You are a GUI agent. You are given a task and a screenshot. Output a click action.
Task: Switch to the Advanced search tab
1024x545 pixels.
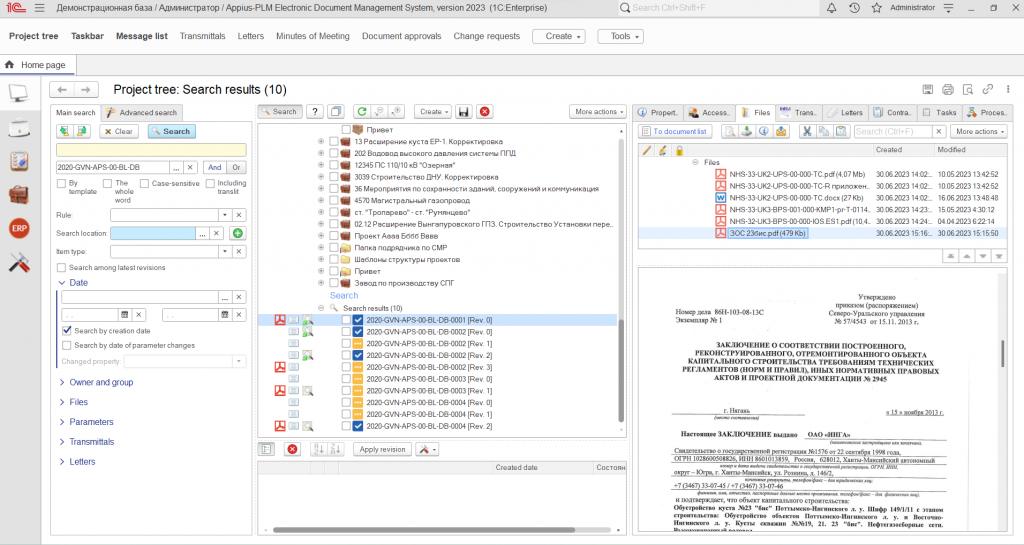(x=142, y=113)
